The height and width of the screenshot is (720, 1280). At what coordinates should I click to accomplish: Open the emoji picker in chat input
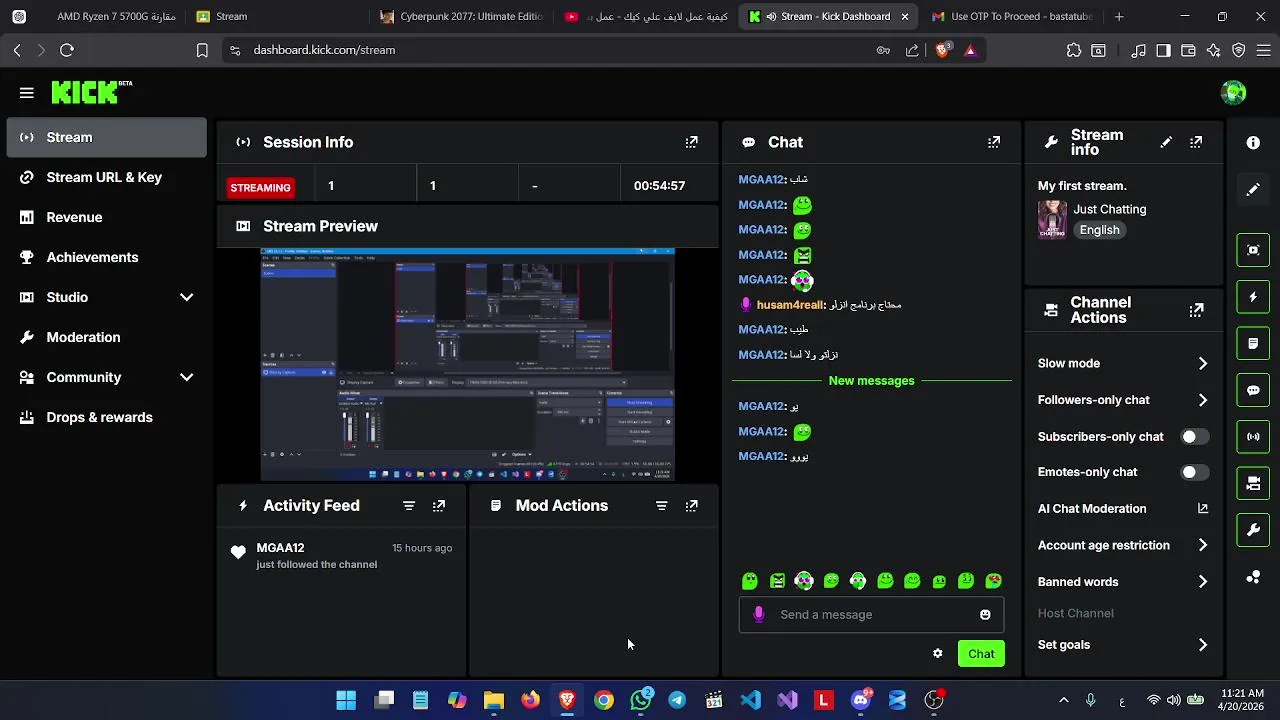(x=985, y=615)
